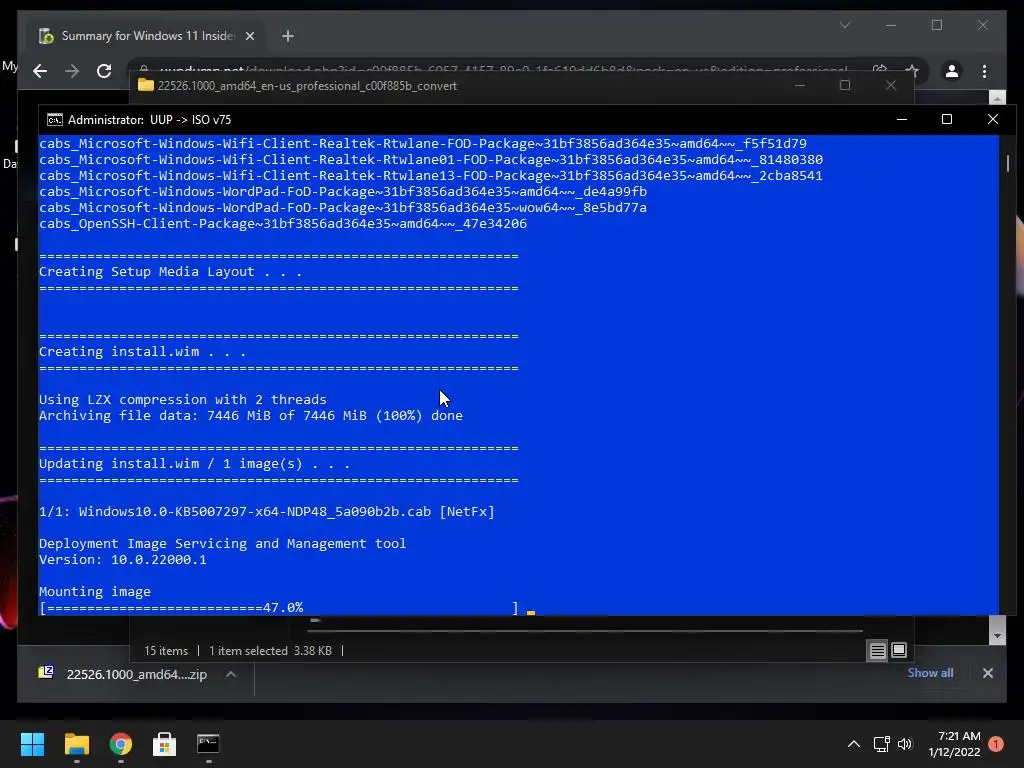
Task: Click the Windows10.0-KB5007297 cab line
Action: pyautogui.click(x=266, y=512)
